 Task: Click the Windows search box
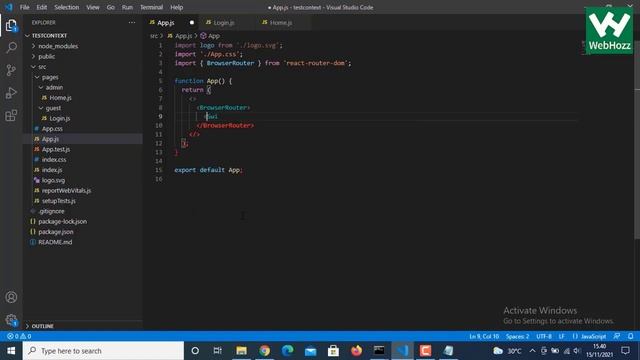tap(104, 351)
